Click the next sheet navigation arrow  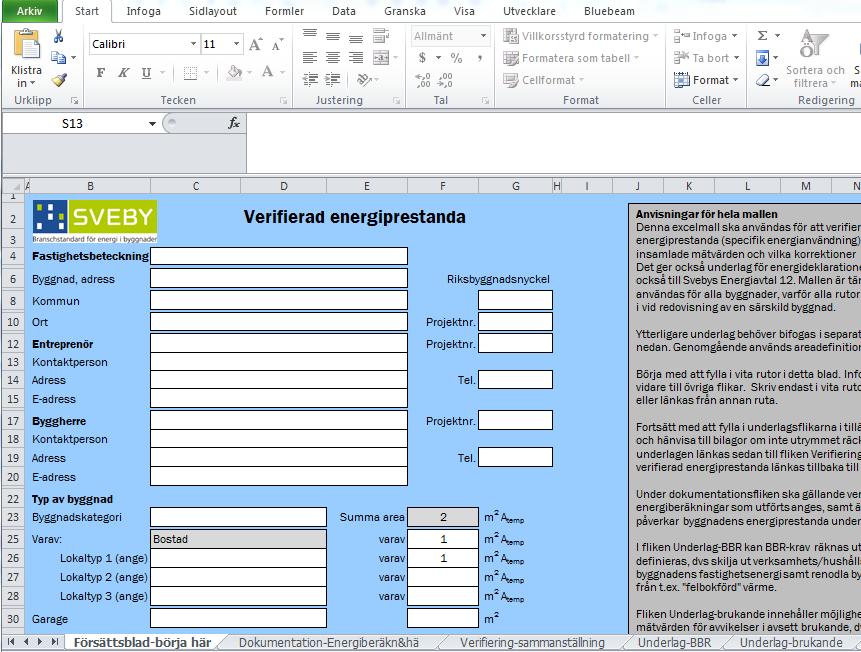[39, 642]
